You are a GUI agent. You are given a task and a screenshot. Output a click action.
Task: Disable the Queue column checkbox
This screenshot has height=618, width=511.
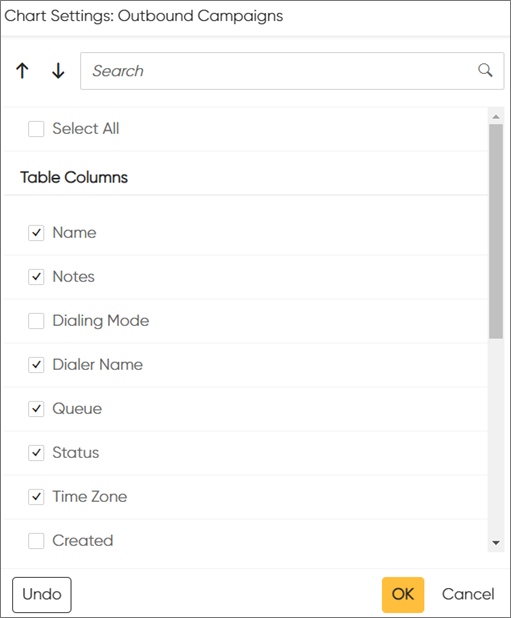(36, 409)
